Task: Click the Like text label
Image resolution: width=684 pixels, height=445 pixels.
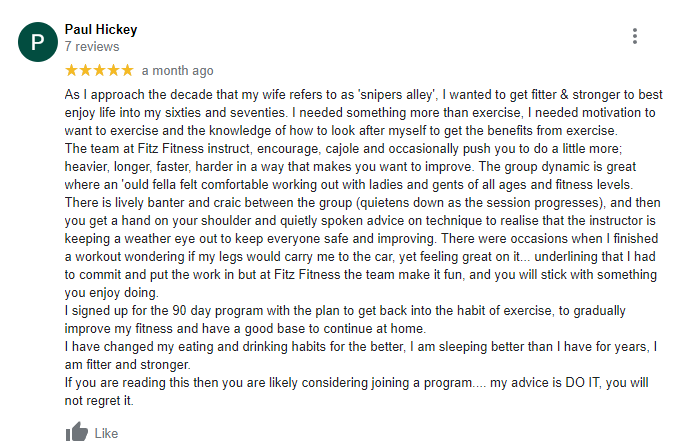Action: pos(106,433)
